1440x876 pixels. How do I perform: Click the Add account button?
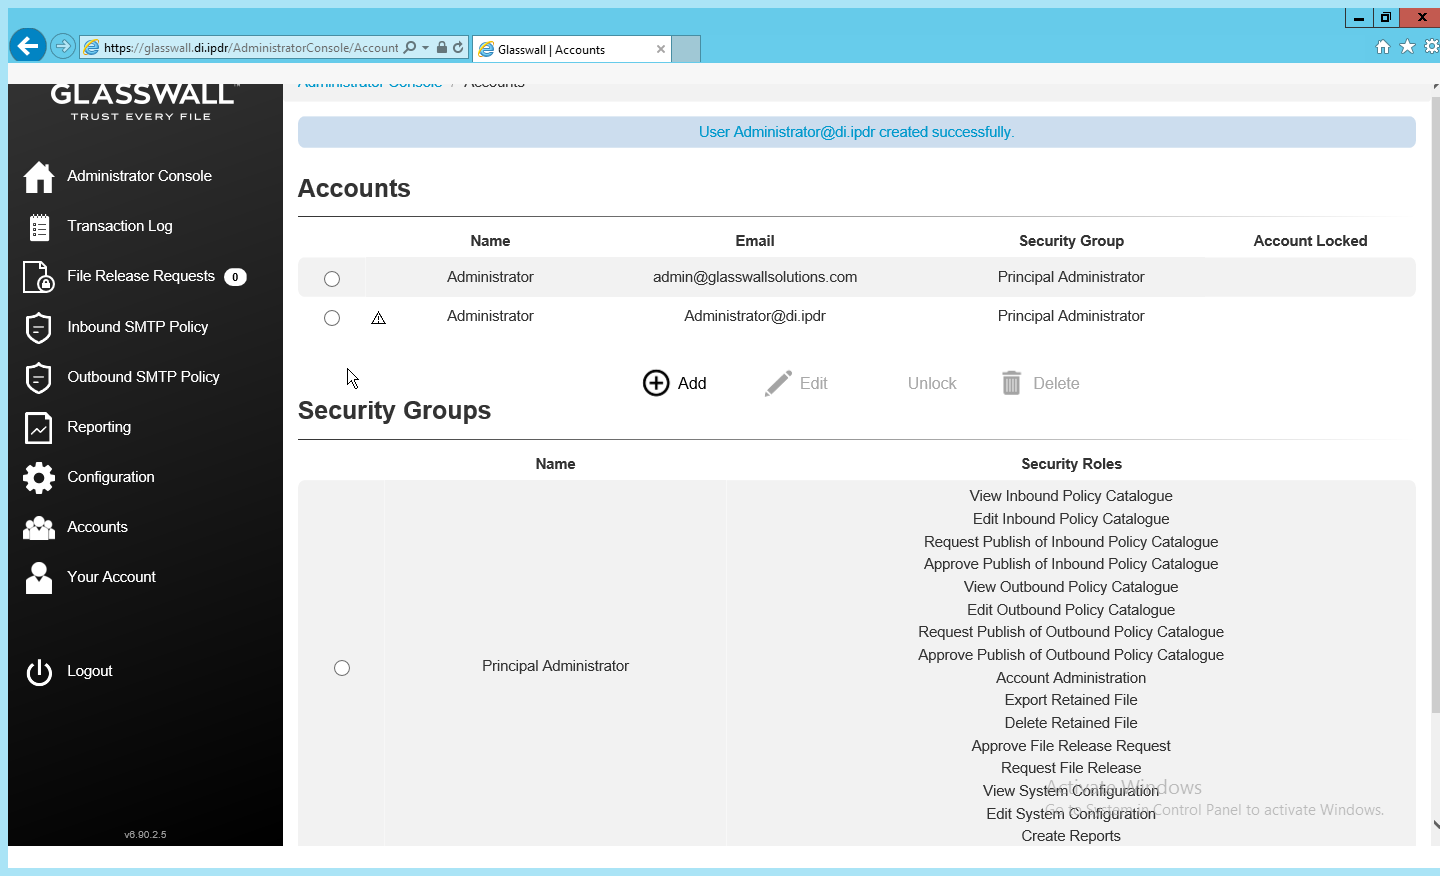click(x=675, y=383)
